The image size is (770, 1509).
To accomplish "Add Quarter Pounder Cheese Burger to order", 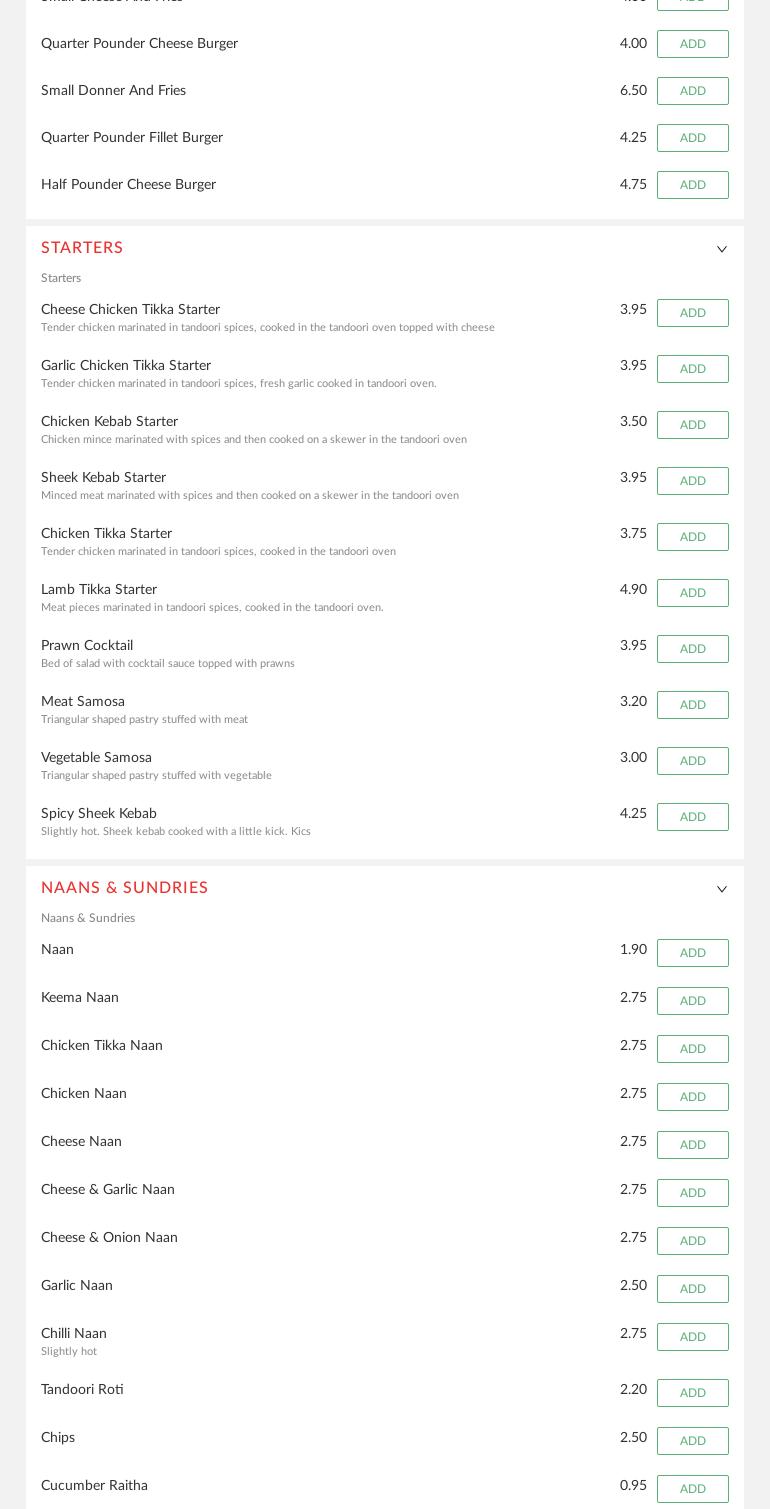I will (692, 44).
